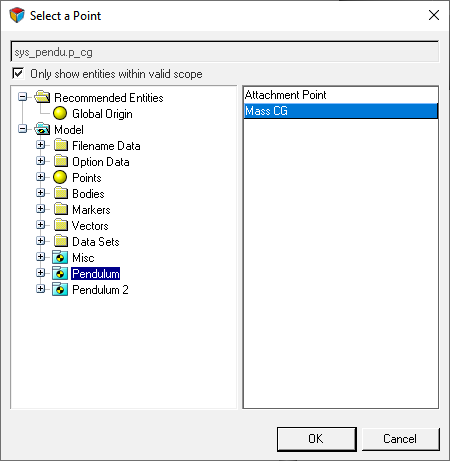The width and height of the screenshot is (450, 461).
Task: Expand the Pendulum 2 tree node
Action: (40, 289)
